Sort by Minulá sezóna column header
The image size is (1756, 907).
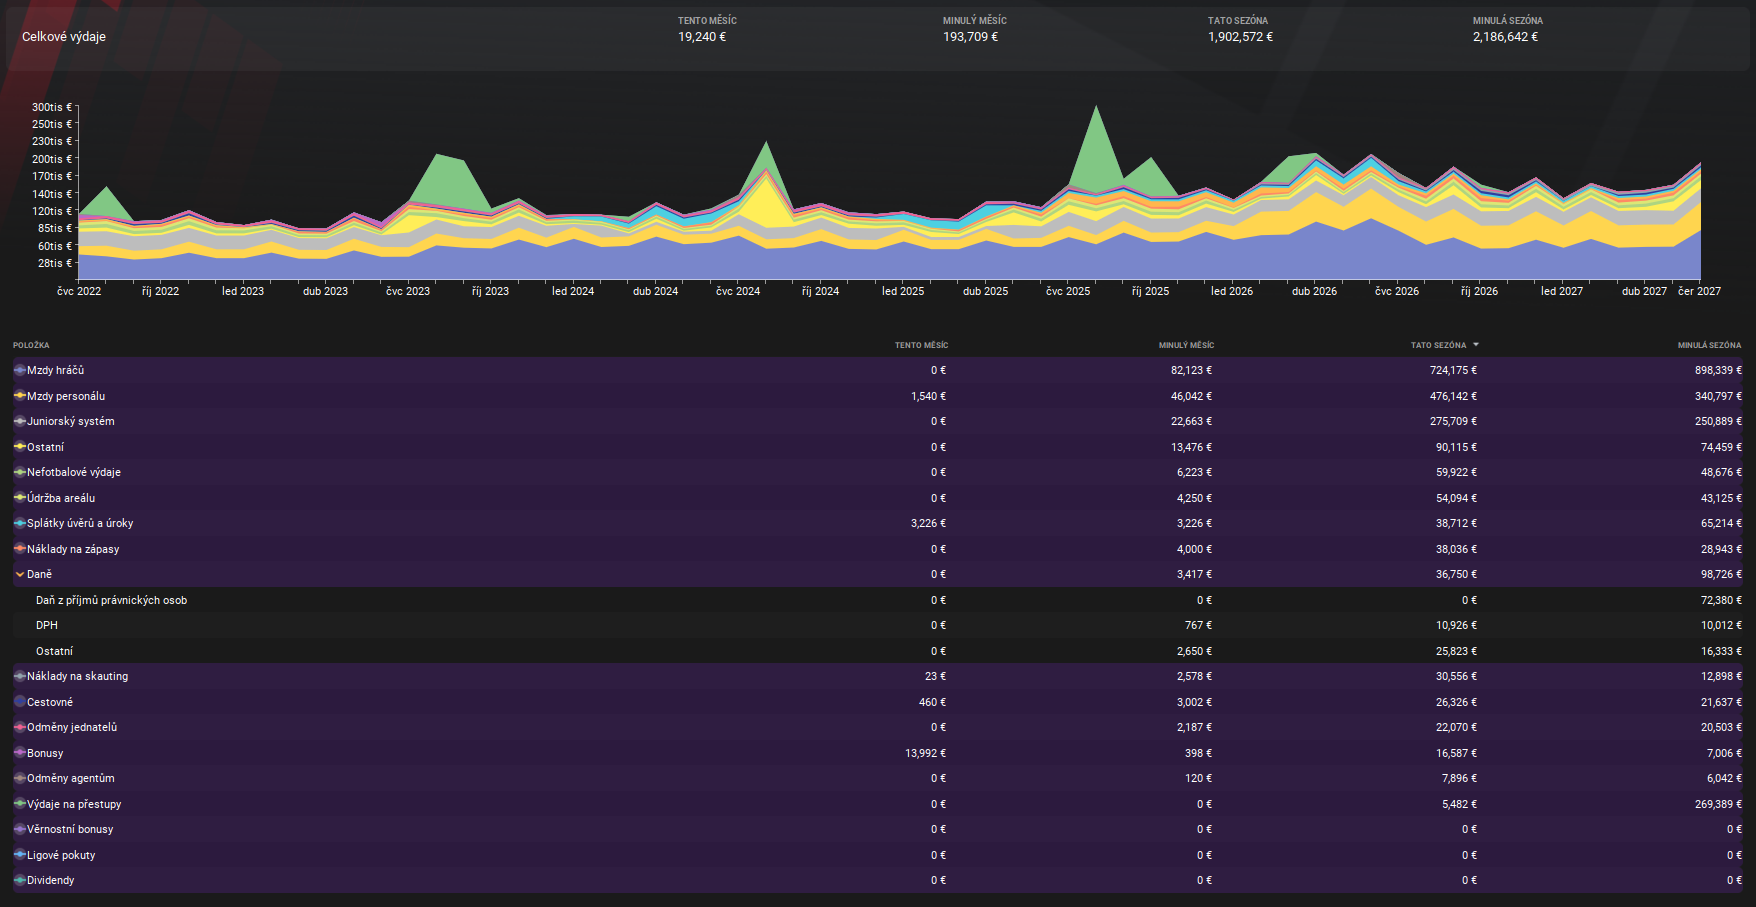click(1709, 345)
